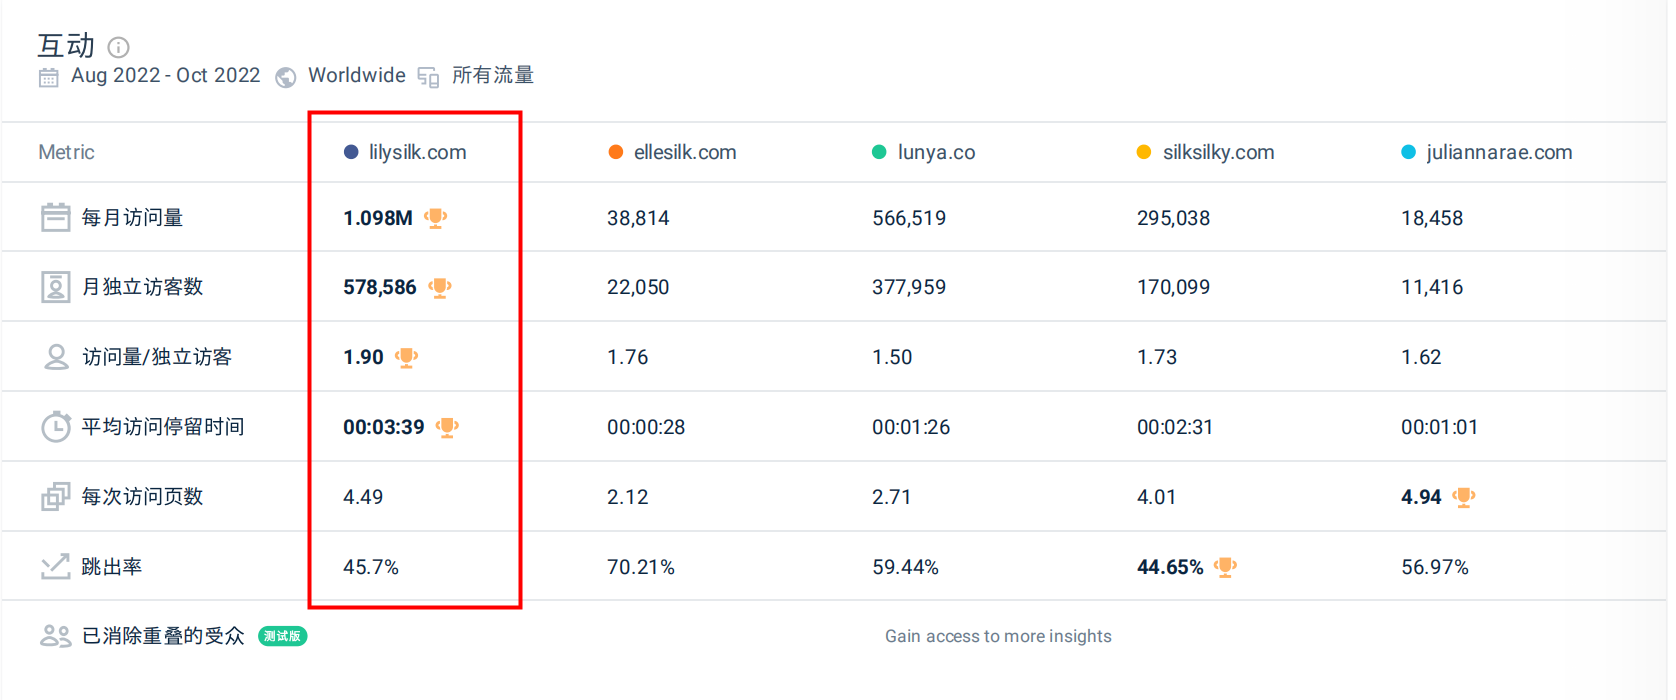Click the pages icon for 每次访问页数

(x=55, y=497)
